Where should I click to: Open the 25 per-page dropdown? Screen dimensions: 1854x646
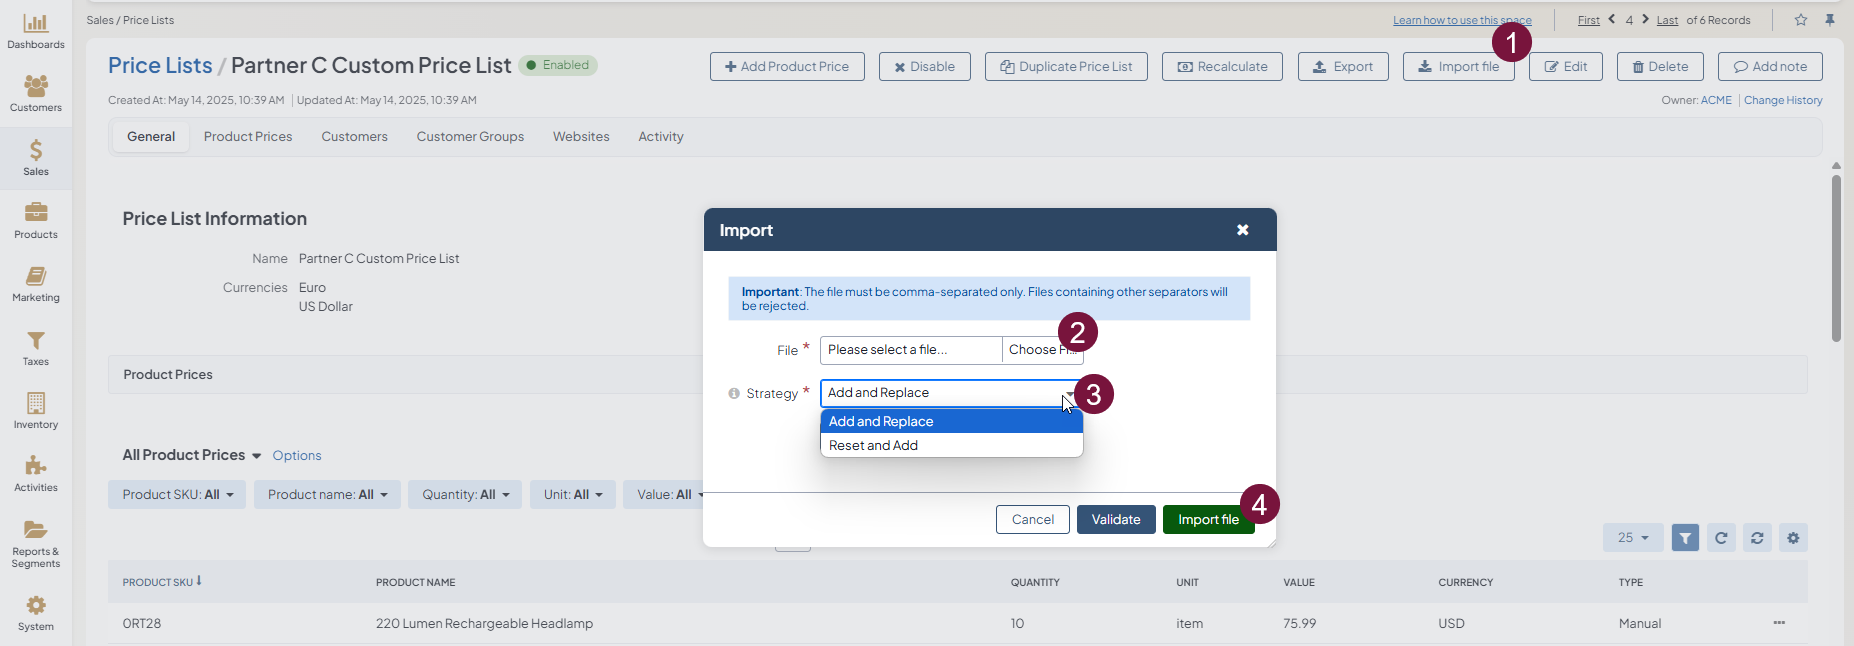click(1632, 538)
